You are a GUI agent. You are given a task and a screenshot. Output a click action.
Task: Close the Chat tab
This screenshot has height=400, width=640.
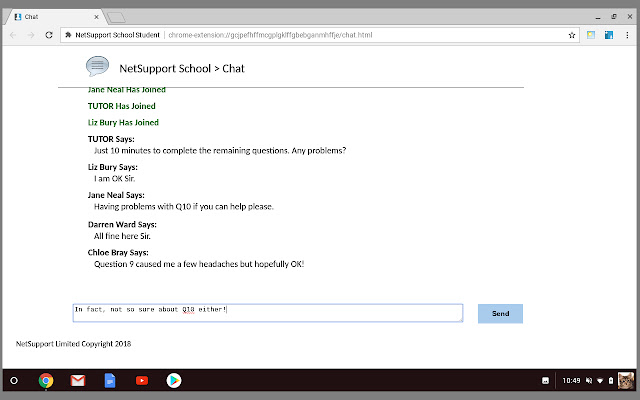tap(96, 17)
